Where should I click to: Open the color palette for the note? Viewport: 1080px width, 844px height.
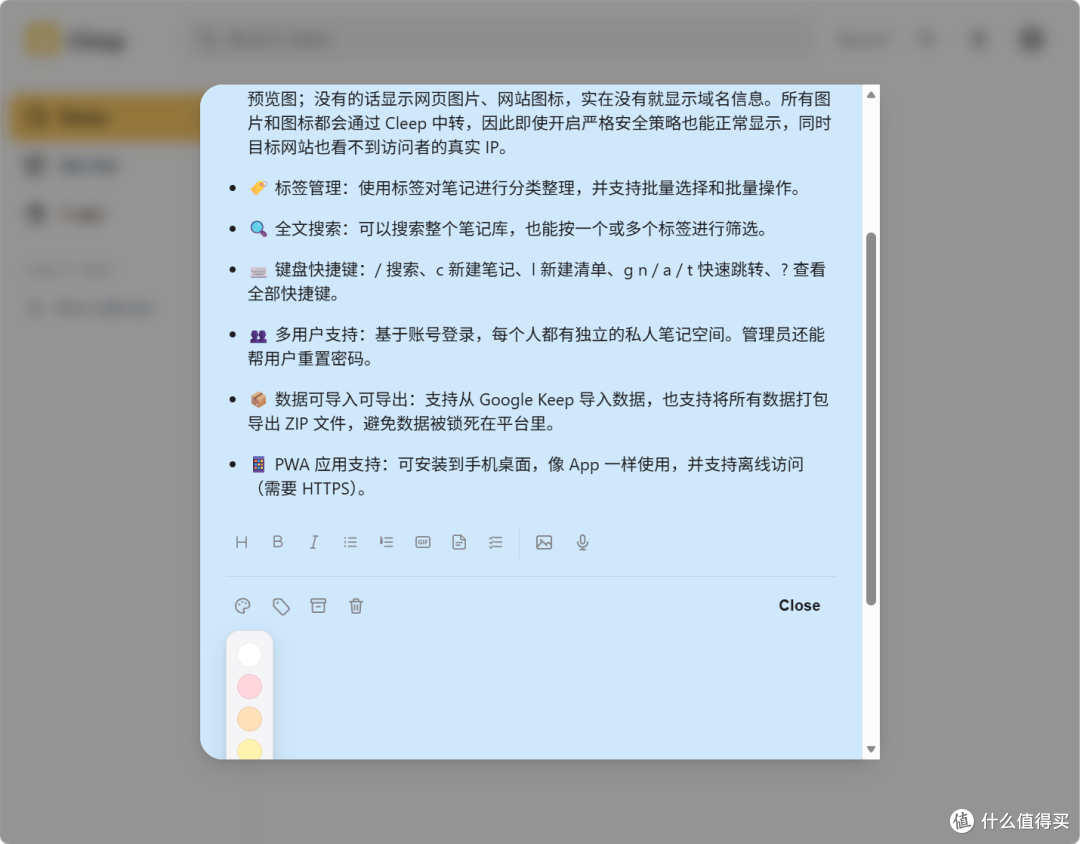pyautogui.click(x=242, y=606)
